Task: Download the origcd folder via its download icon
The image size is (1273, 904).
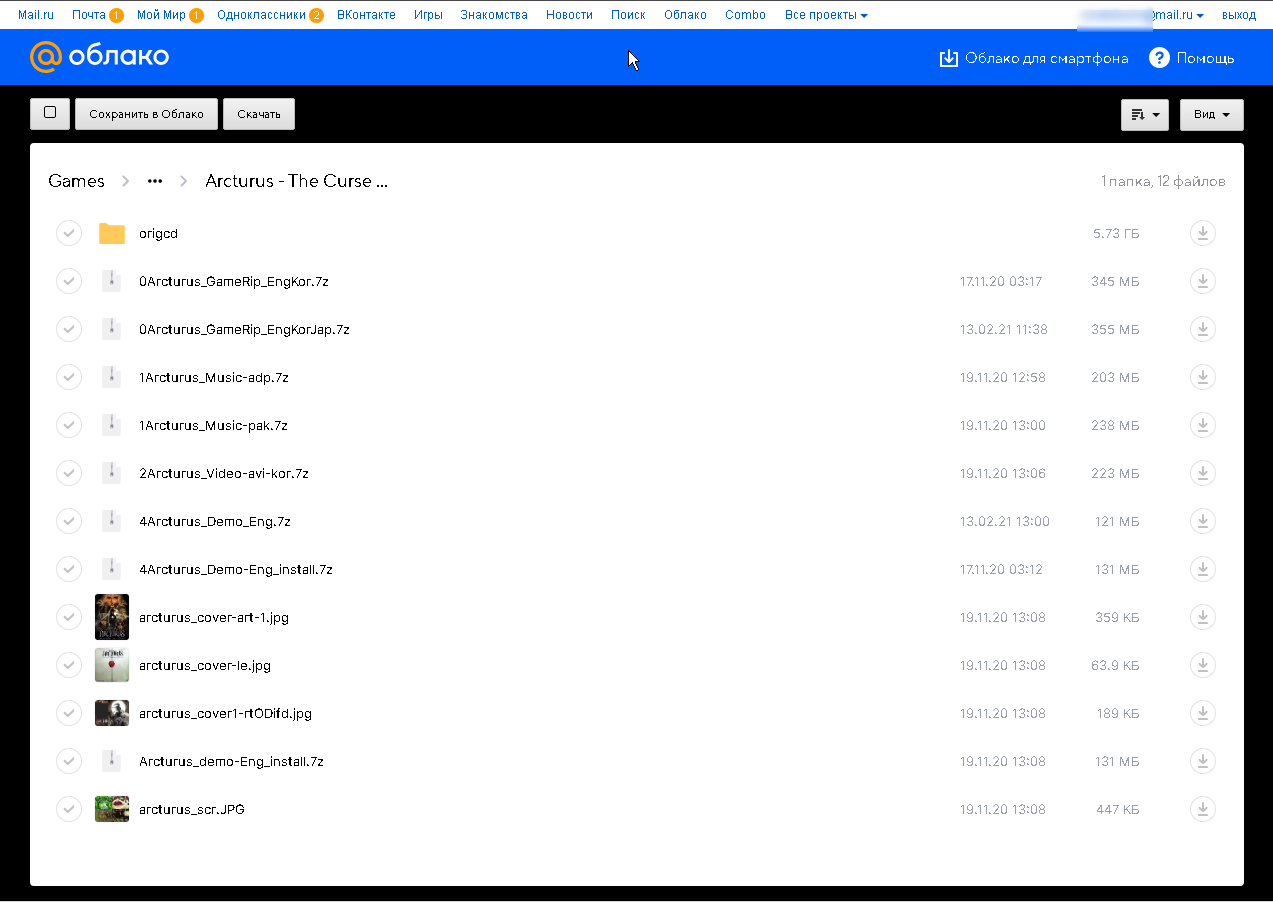Action: tap(1202, 233)
